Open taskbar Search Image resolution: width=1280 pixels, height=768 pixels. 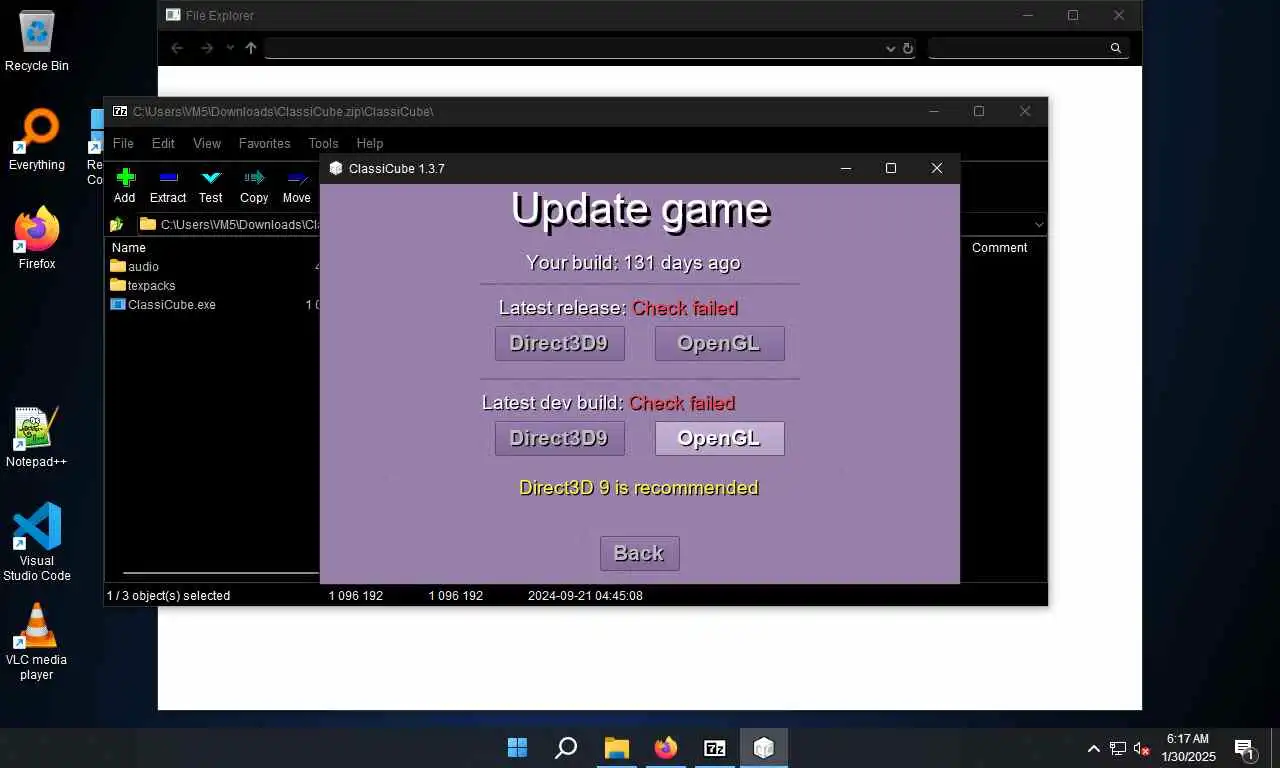click(566, 748)
